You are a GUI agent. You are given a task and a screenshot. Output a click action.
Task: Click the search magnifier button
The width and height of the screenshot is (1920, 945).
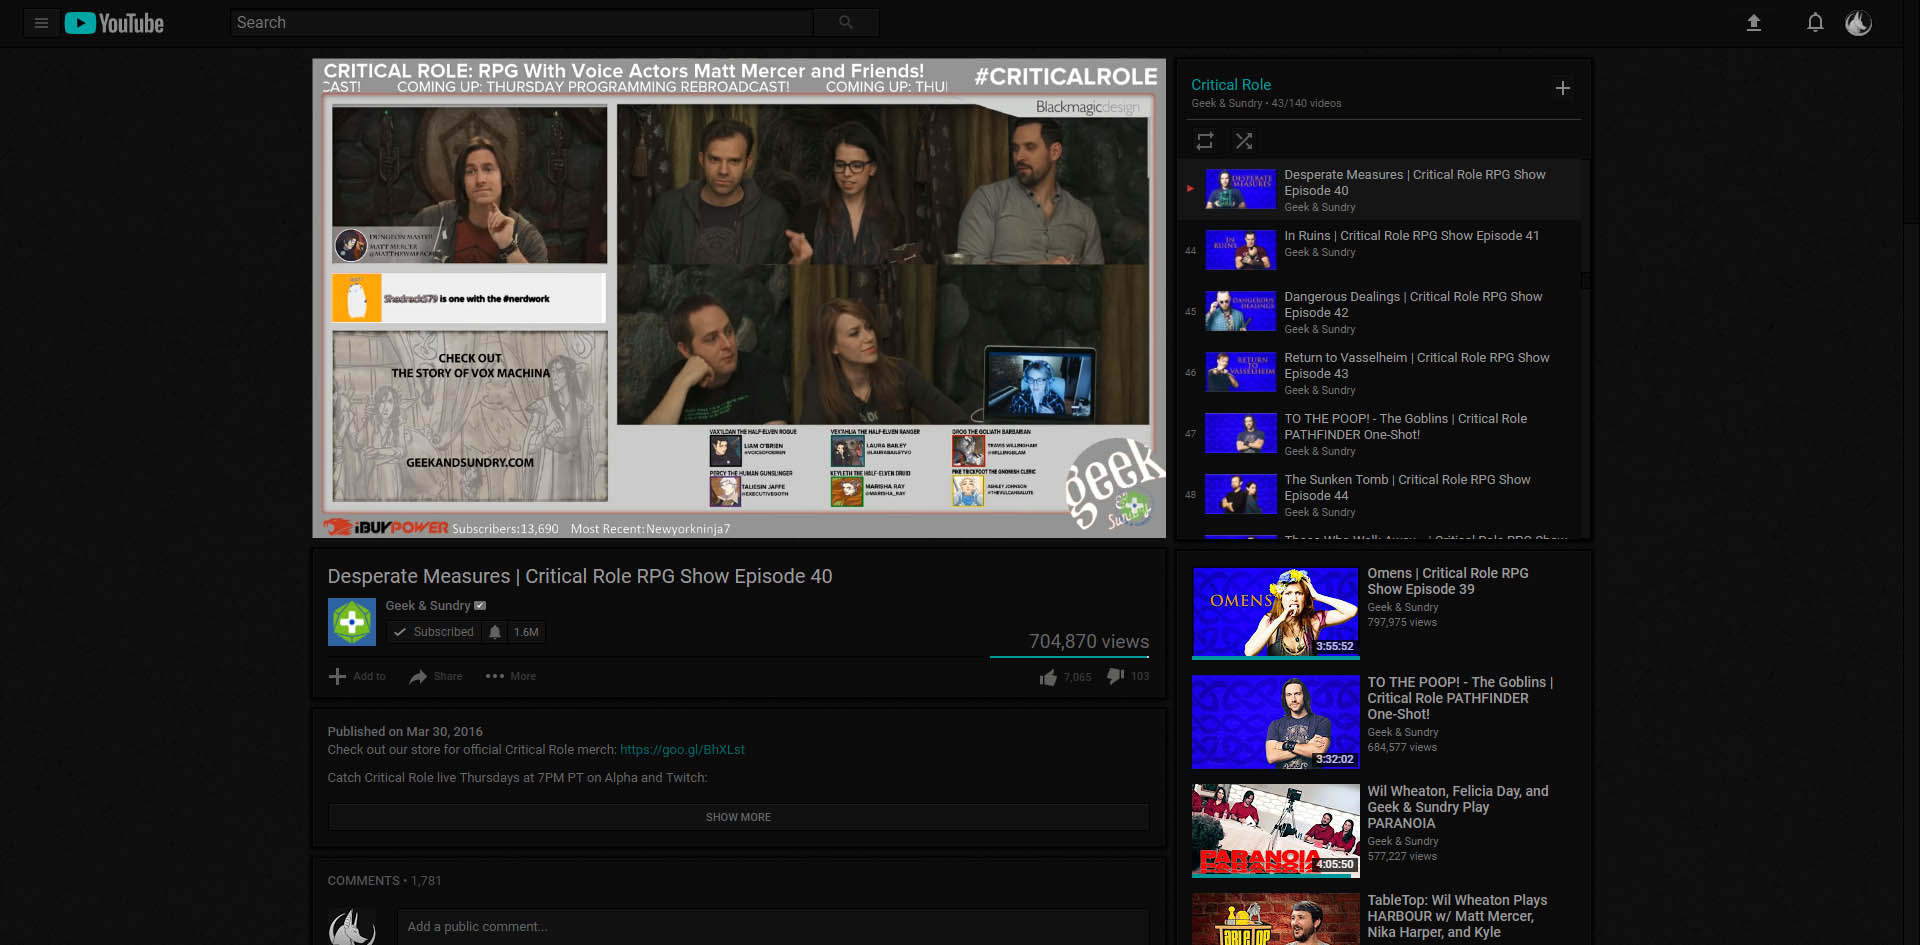coord(846,22)
